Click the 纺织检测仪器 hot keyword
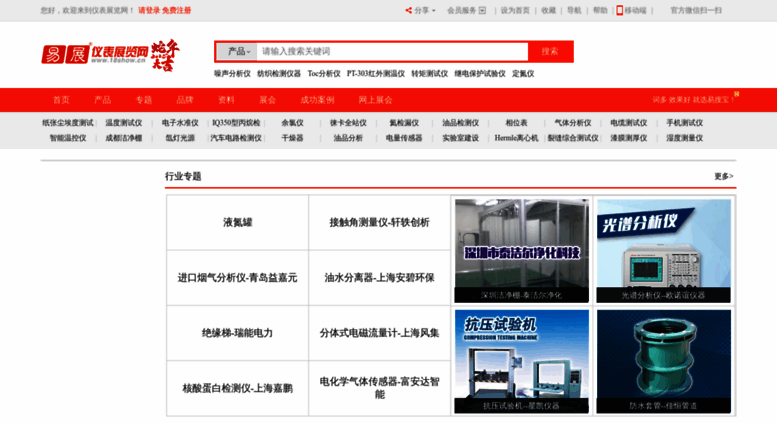The height and width of the screenshot is (423, 777). tap(279, 74)
